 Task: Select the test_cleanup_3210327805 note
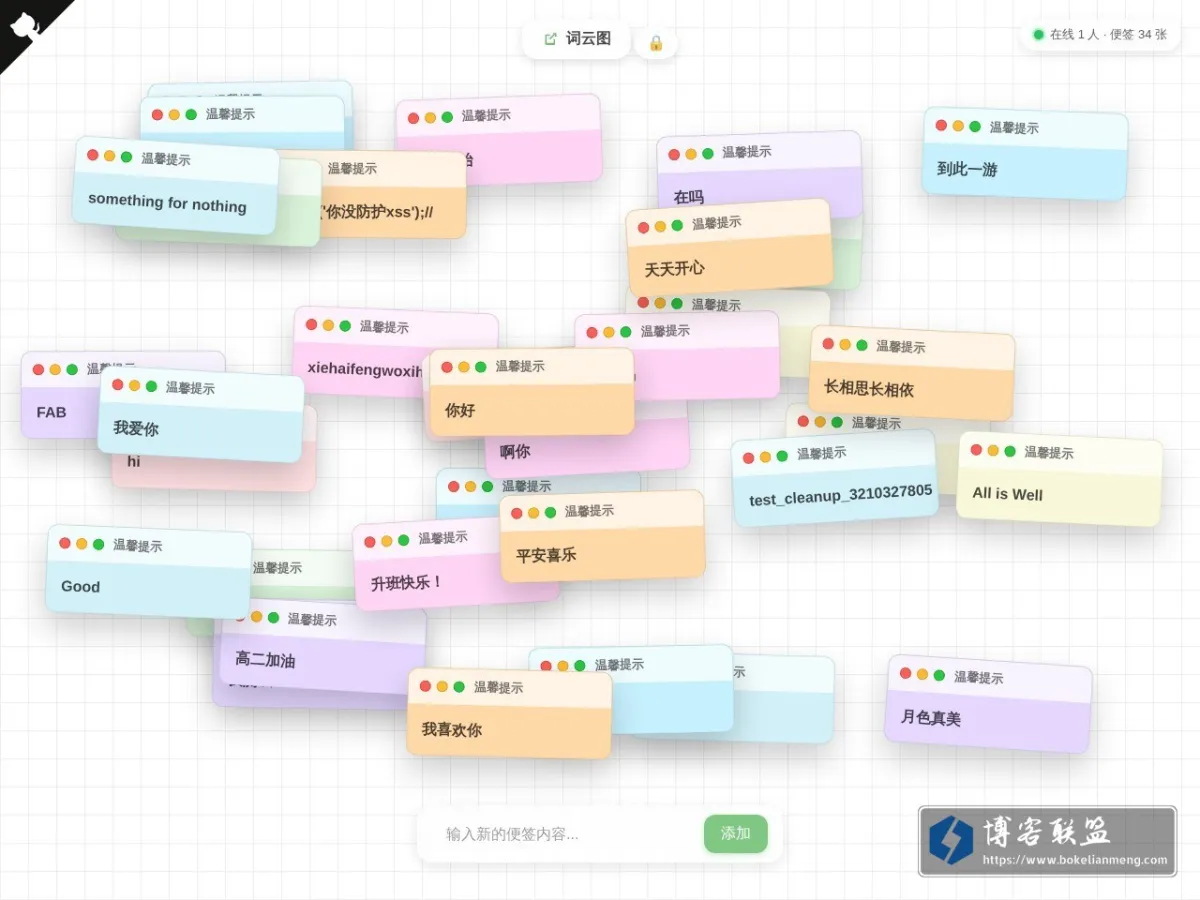click(x=834, y=479)
